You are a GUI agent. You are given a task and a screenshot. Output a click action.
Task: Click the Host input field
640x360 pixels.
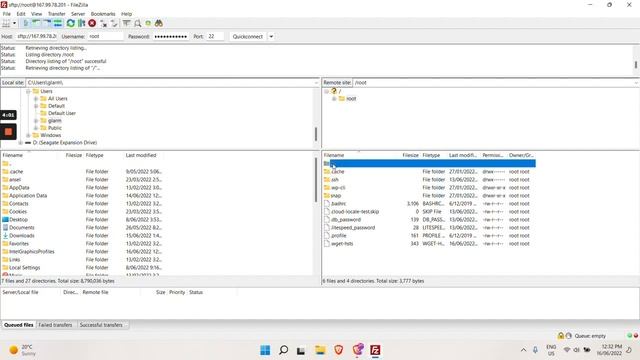(x=37, y=36)
